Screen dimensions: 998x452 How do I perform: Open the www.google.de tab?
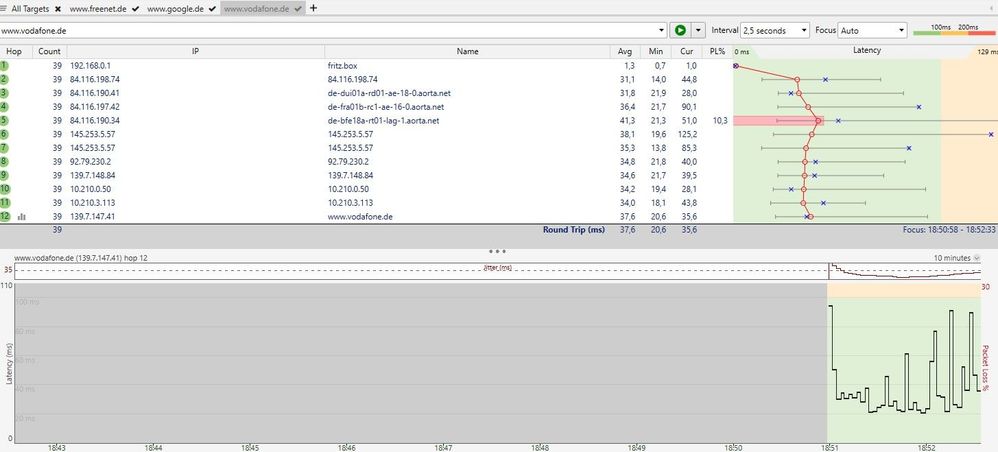click(176, 9)
